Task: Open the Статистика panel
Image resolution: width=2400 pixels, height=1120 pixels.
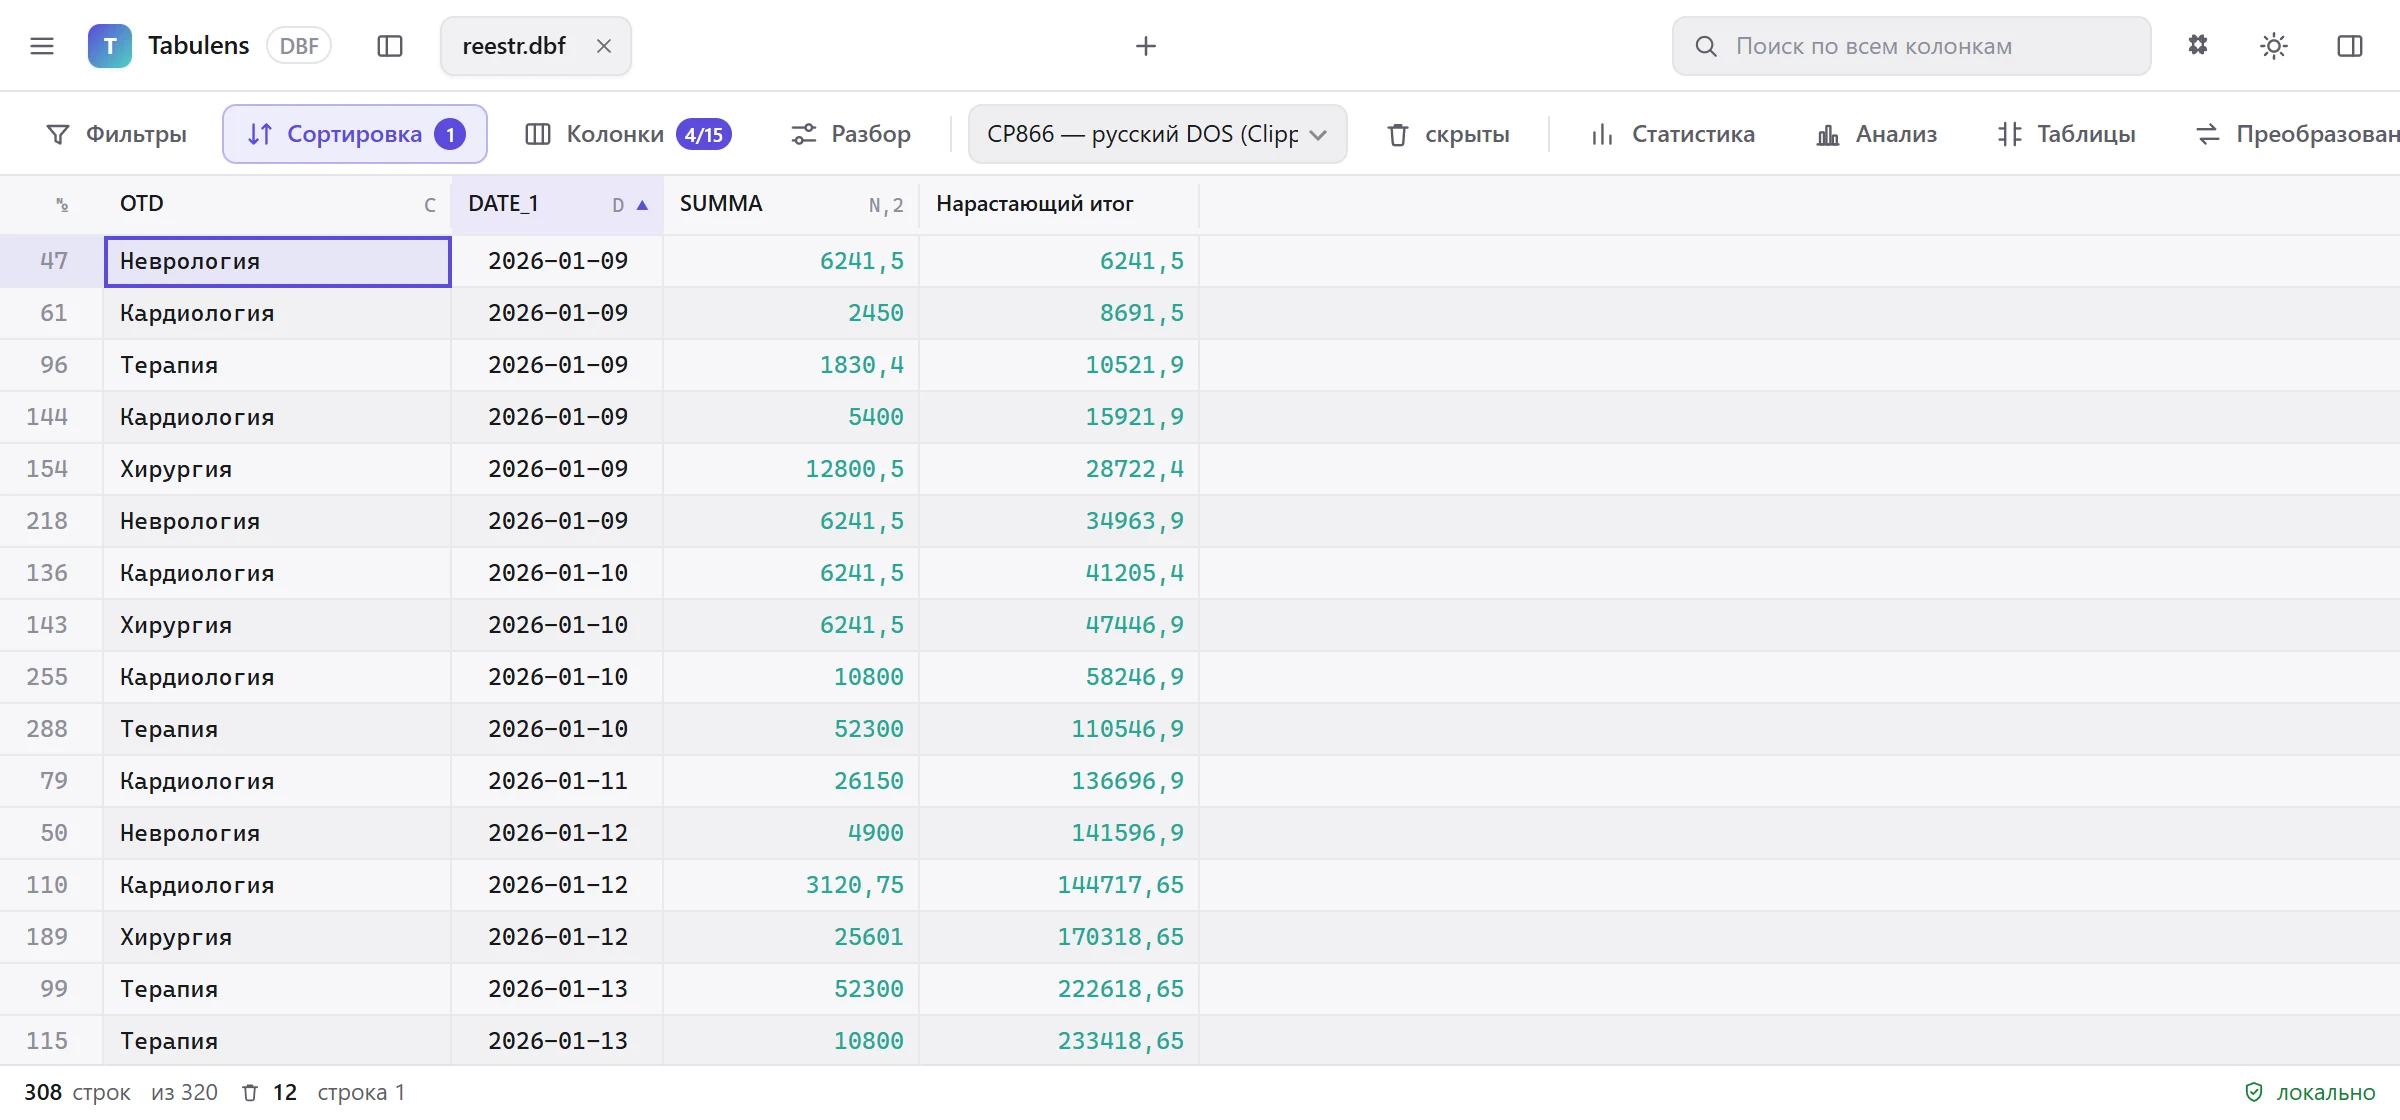Action: [1672, 134]
